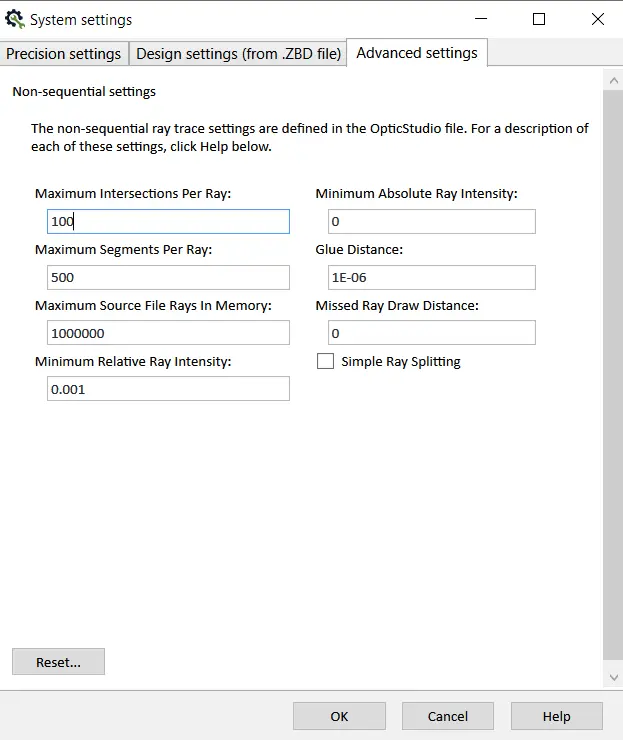Select the Missed Ray Draw Distance field
623x740 pixels.
pos(432,333)
